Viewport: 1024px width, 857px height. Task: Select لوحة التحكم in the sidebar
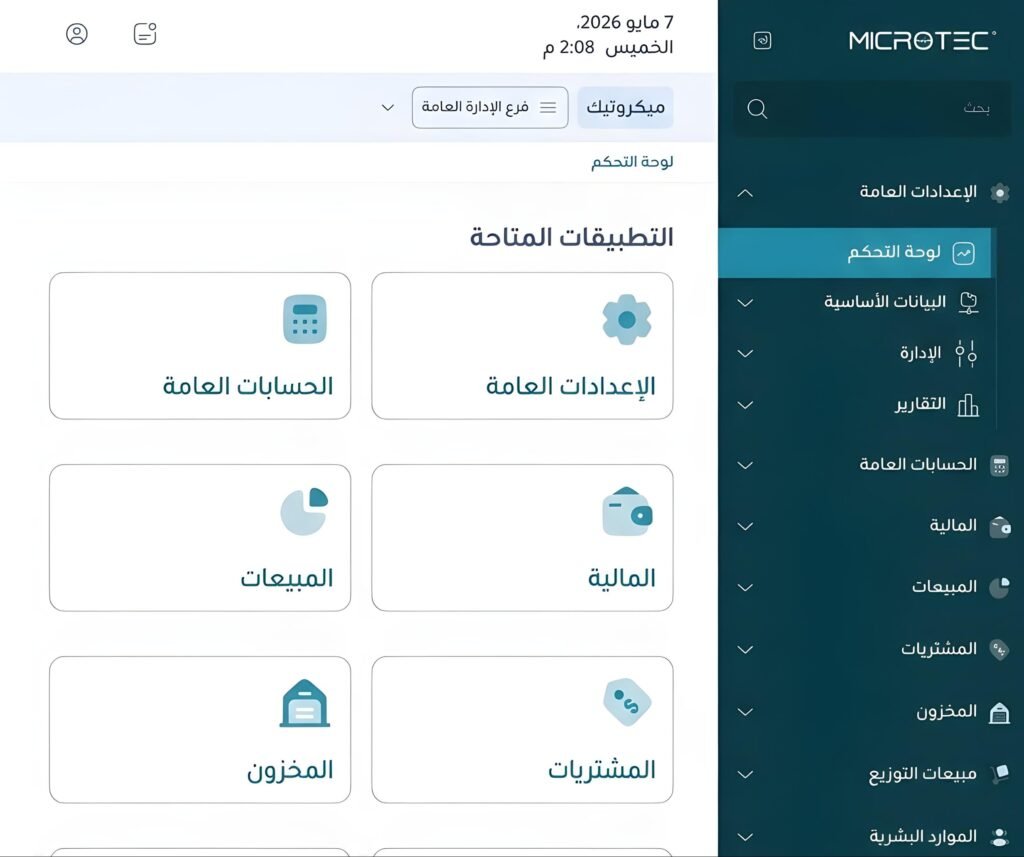click(x=854, y=253)
